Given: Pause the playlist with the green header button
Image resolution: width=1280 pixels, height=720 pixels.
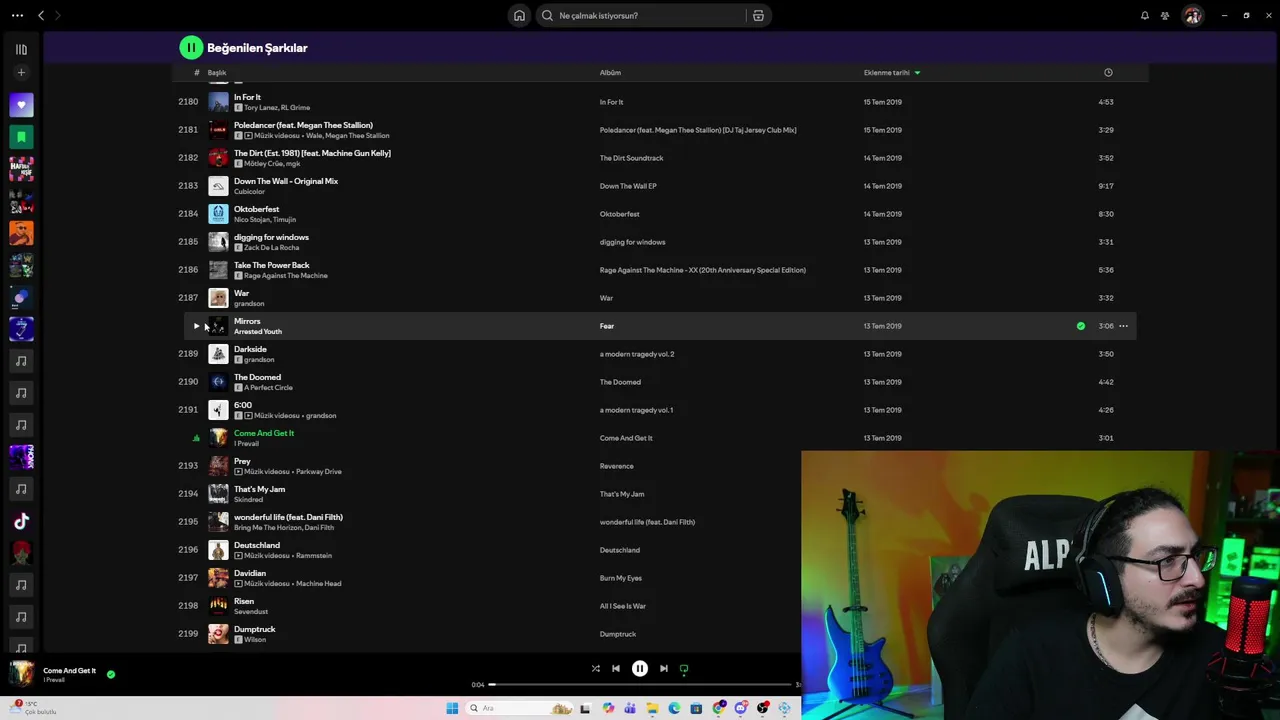Looking at the screenshot, I should click(x=191, y=47).
